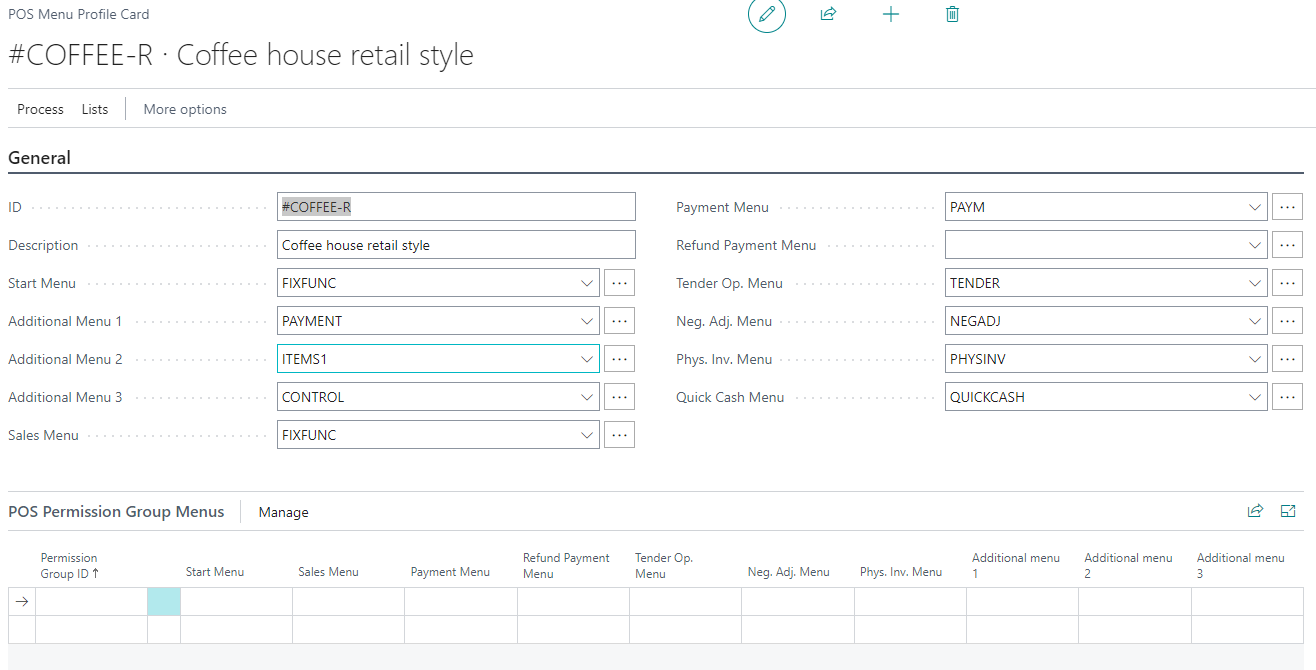Click Manage in Permission Group Menus
The width and height of the screenshot is (1316, 670).
pos(283,512)
